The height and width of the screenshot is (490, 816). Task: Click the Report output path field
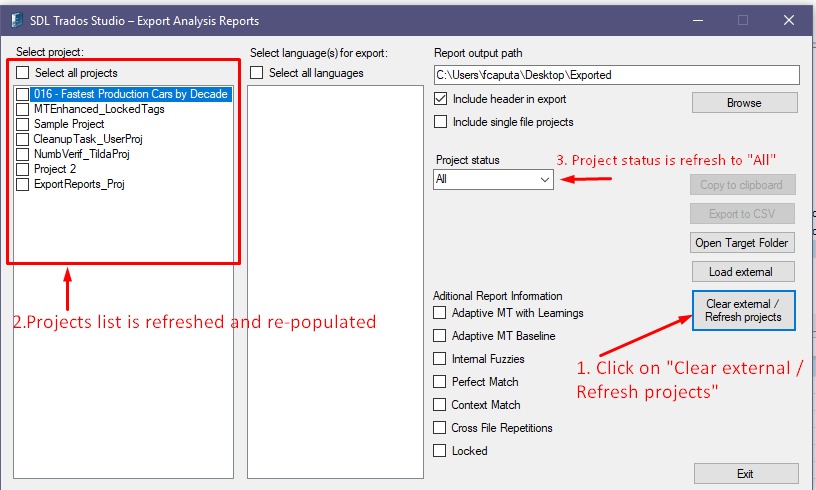[x=617, y=75]
